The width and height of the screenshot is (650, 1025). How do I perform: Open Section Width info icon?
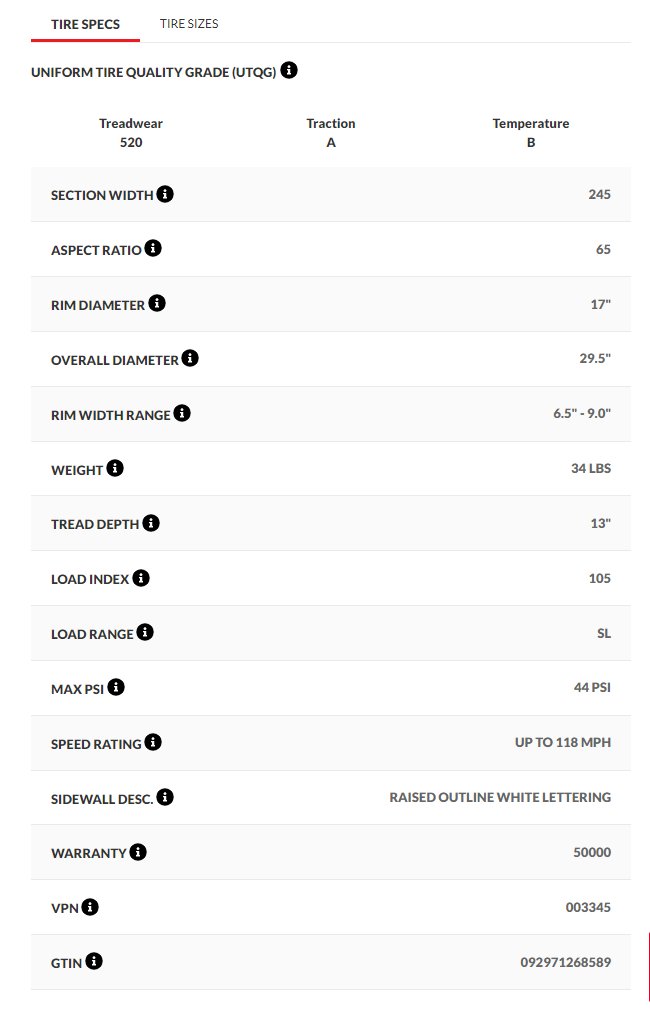(x=165, y=193)
